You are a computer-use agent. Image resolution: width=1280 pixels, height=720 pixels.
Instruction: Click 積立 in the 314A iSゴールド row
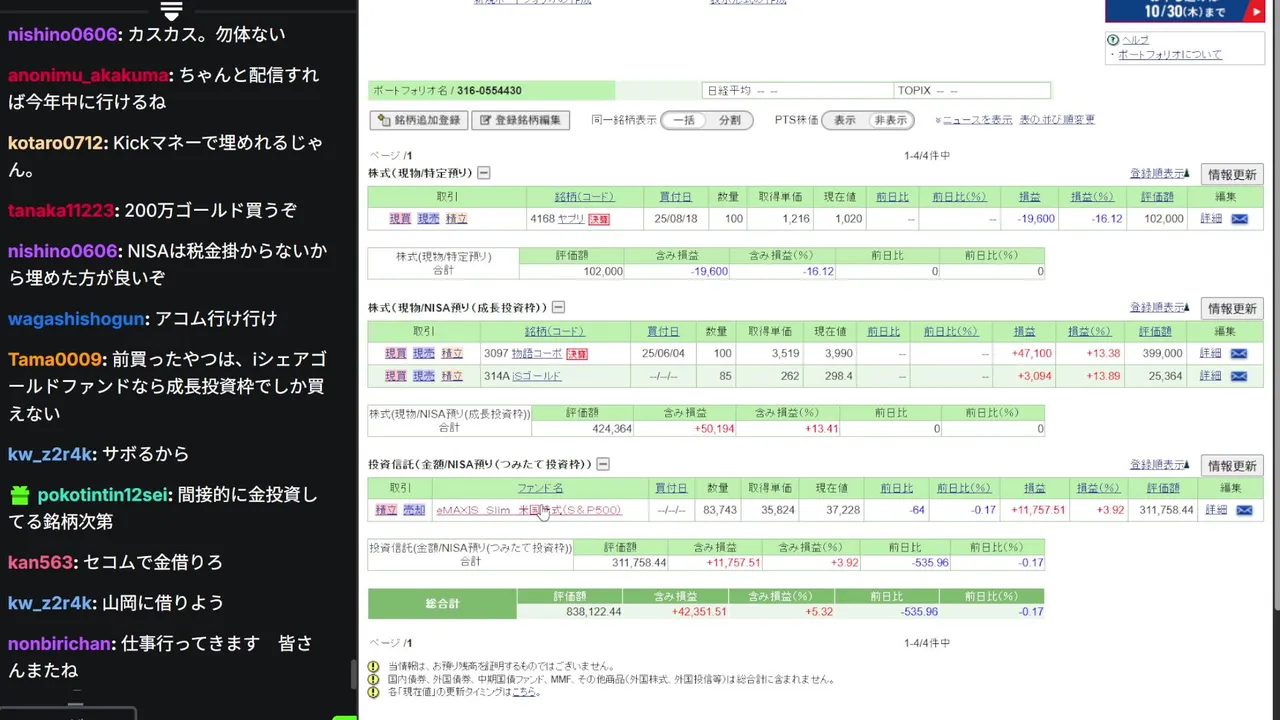click(452, 376)
